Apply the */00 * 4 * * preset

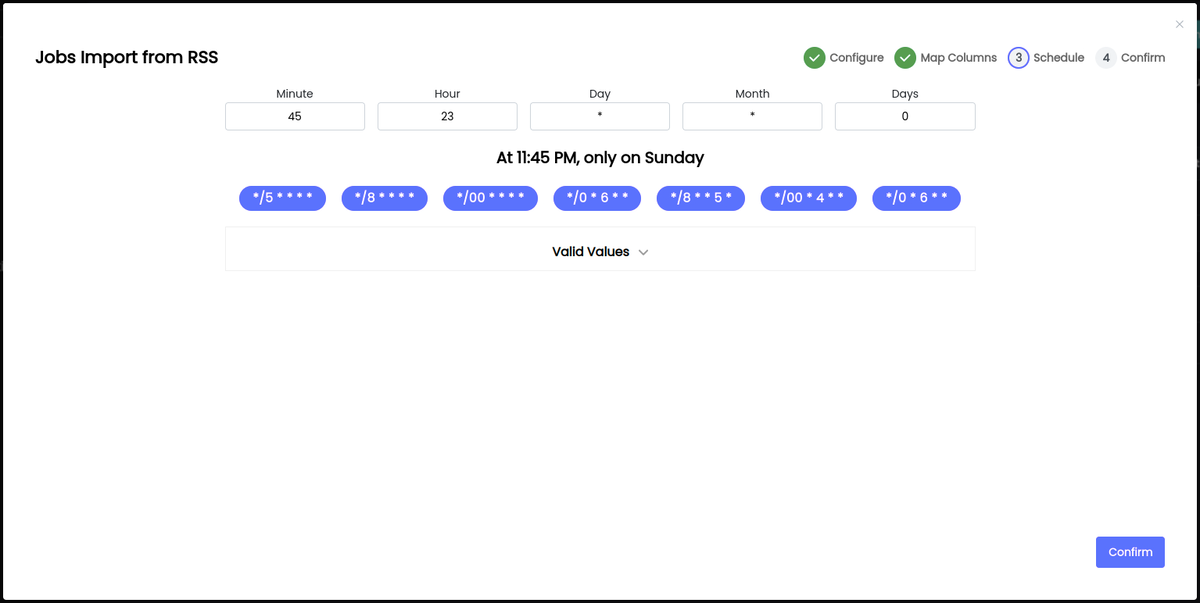pos(808,198)
